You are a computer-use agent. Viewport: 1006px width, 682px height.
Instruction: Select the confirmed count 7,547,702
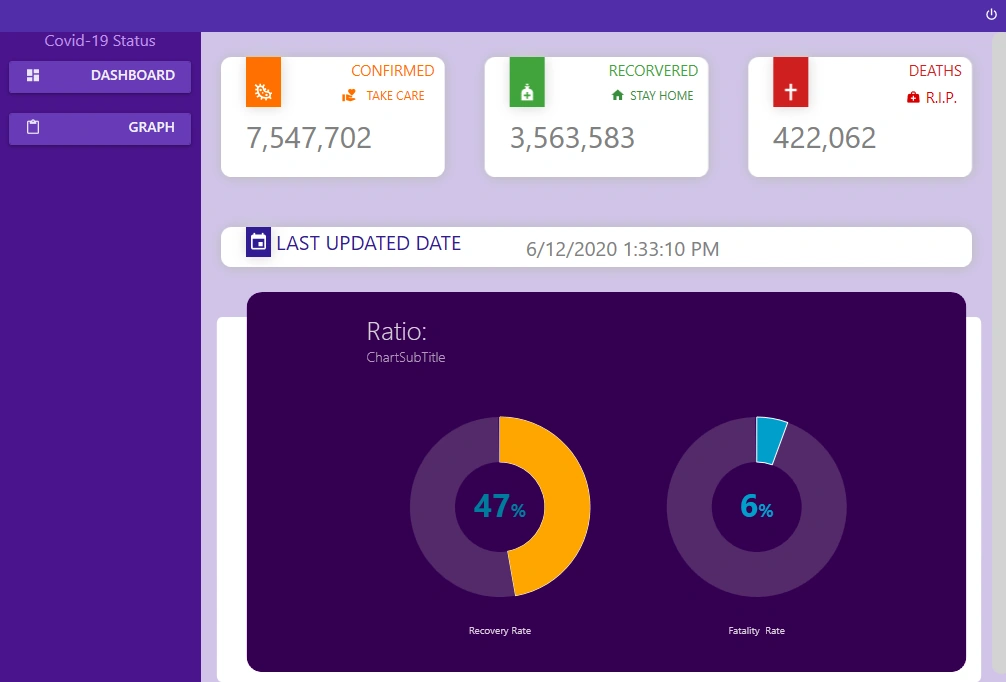click(309, 138)
